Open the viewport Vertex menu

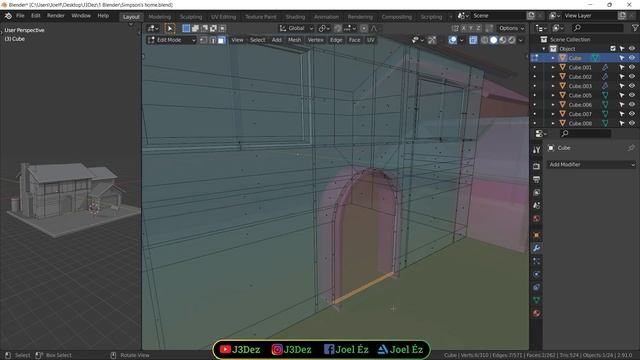pos(316,40)
